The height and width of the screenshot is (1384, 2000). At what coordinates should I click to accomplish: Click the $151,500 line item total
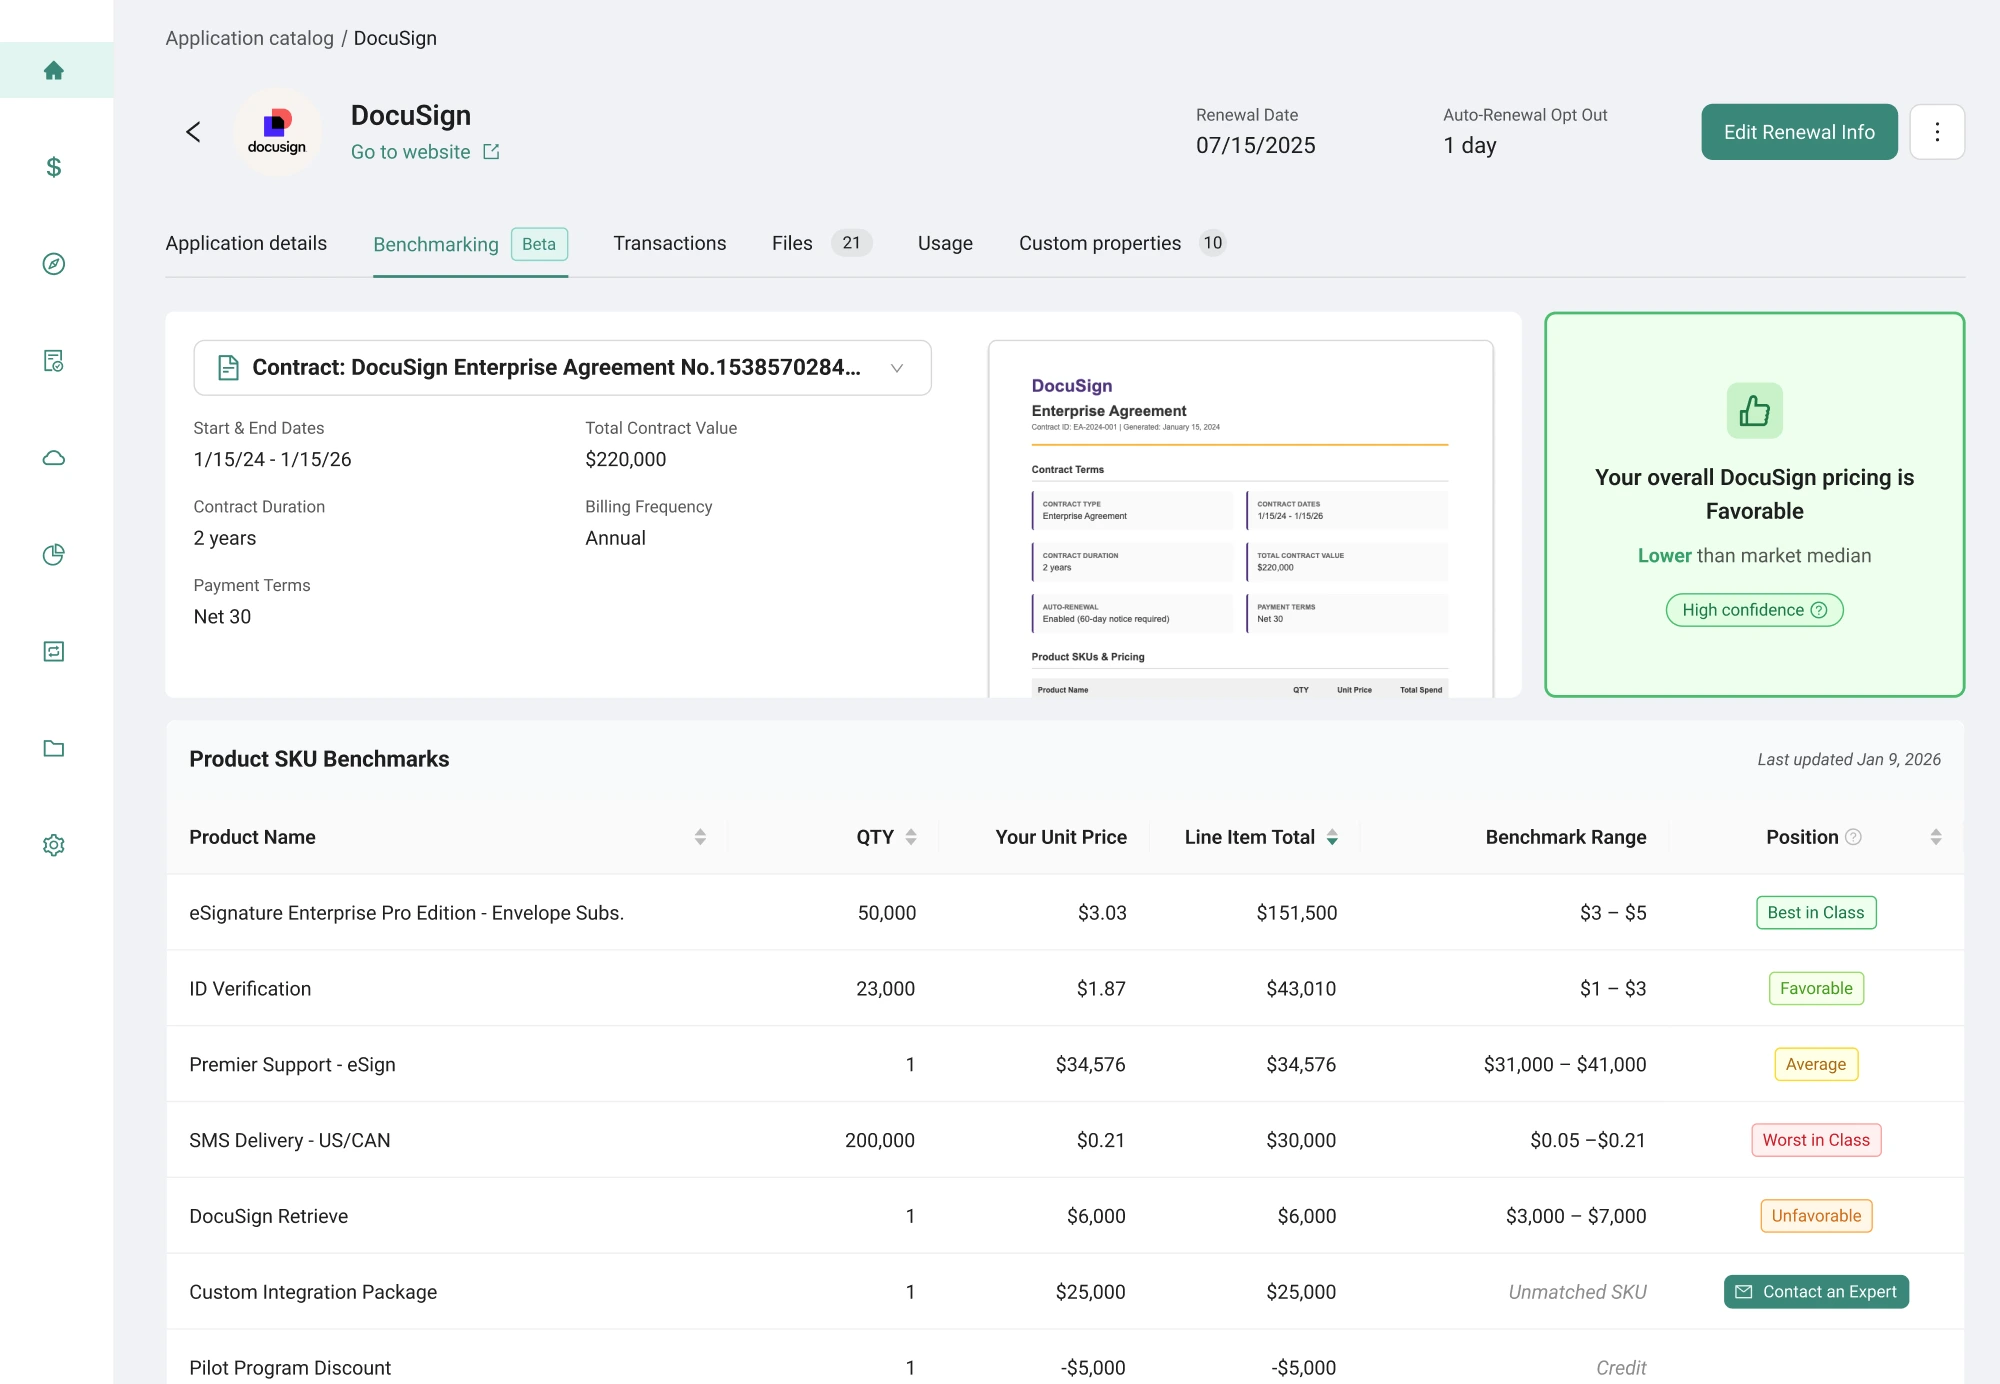tap(1296, 913)
